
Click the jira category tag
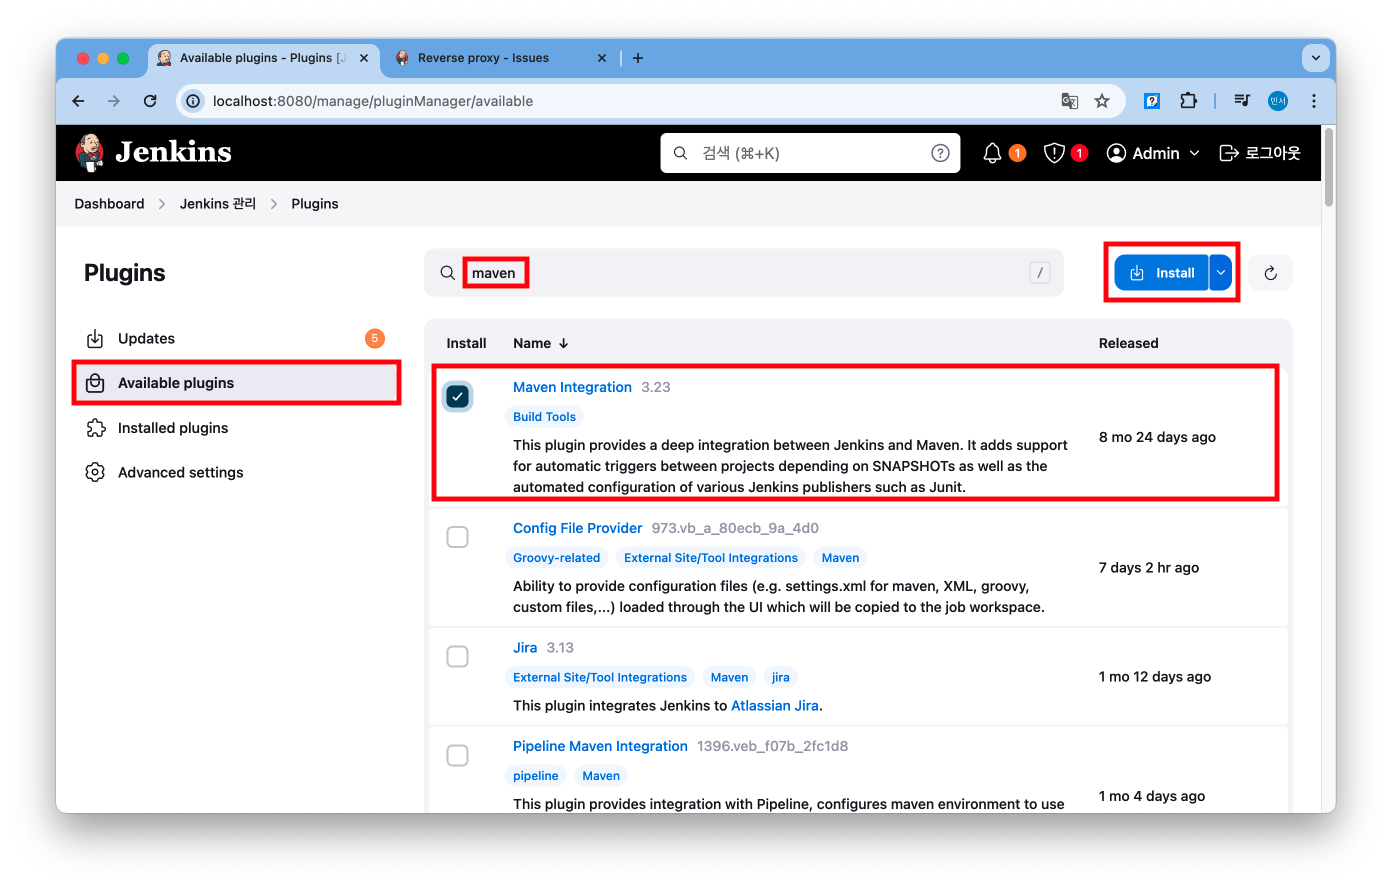point(781,677)
